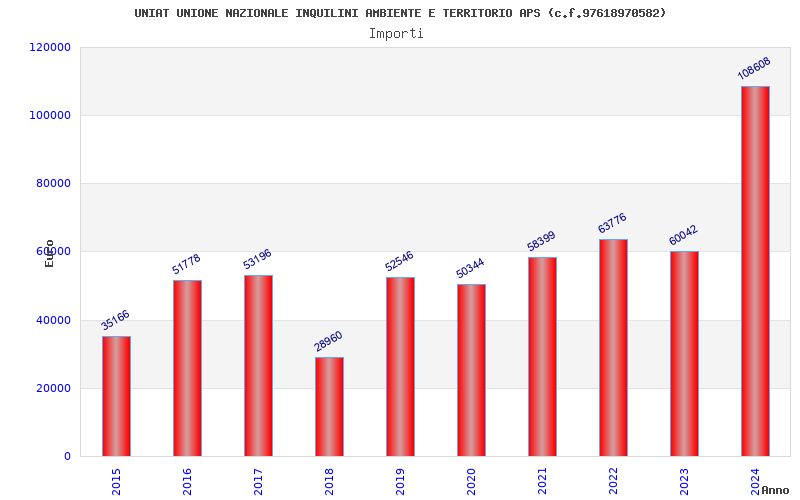Click the value label 28960
This screenshot has height=500, width=800.
point(328,341)
